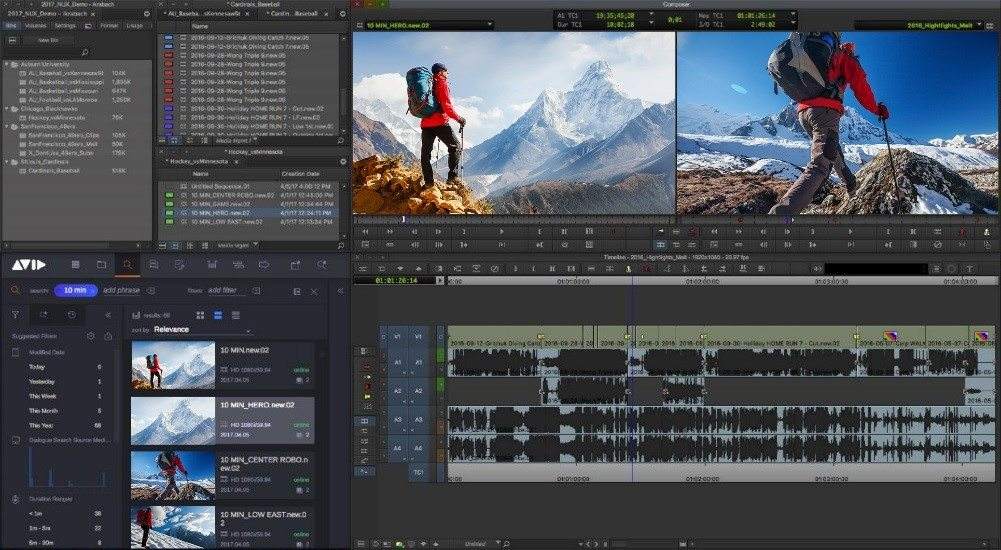The height and width of the screenshot is (550, 1001).
Task: Clear the search with the X icon
Action: pos(315,291)
